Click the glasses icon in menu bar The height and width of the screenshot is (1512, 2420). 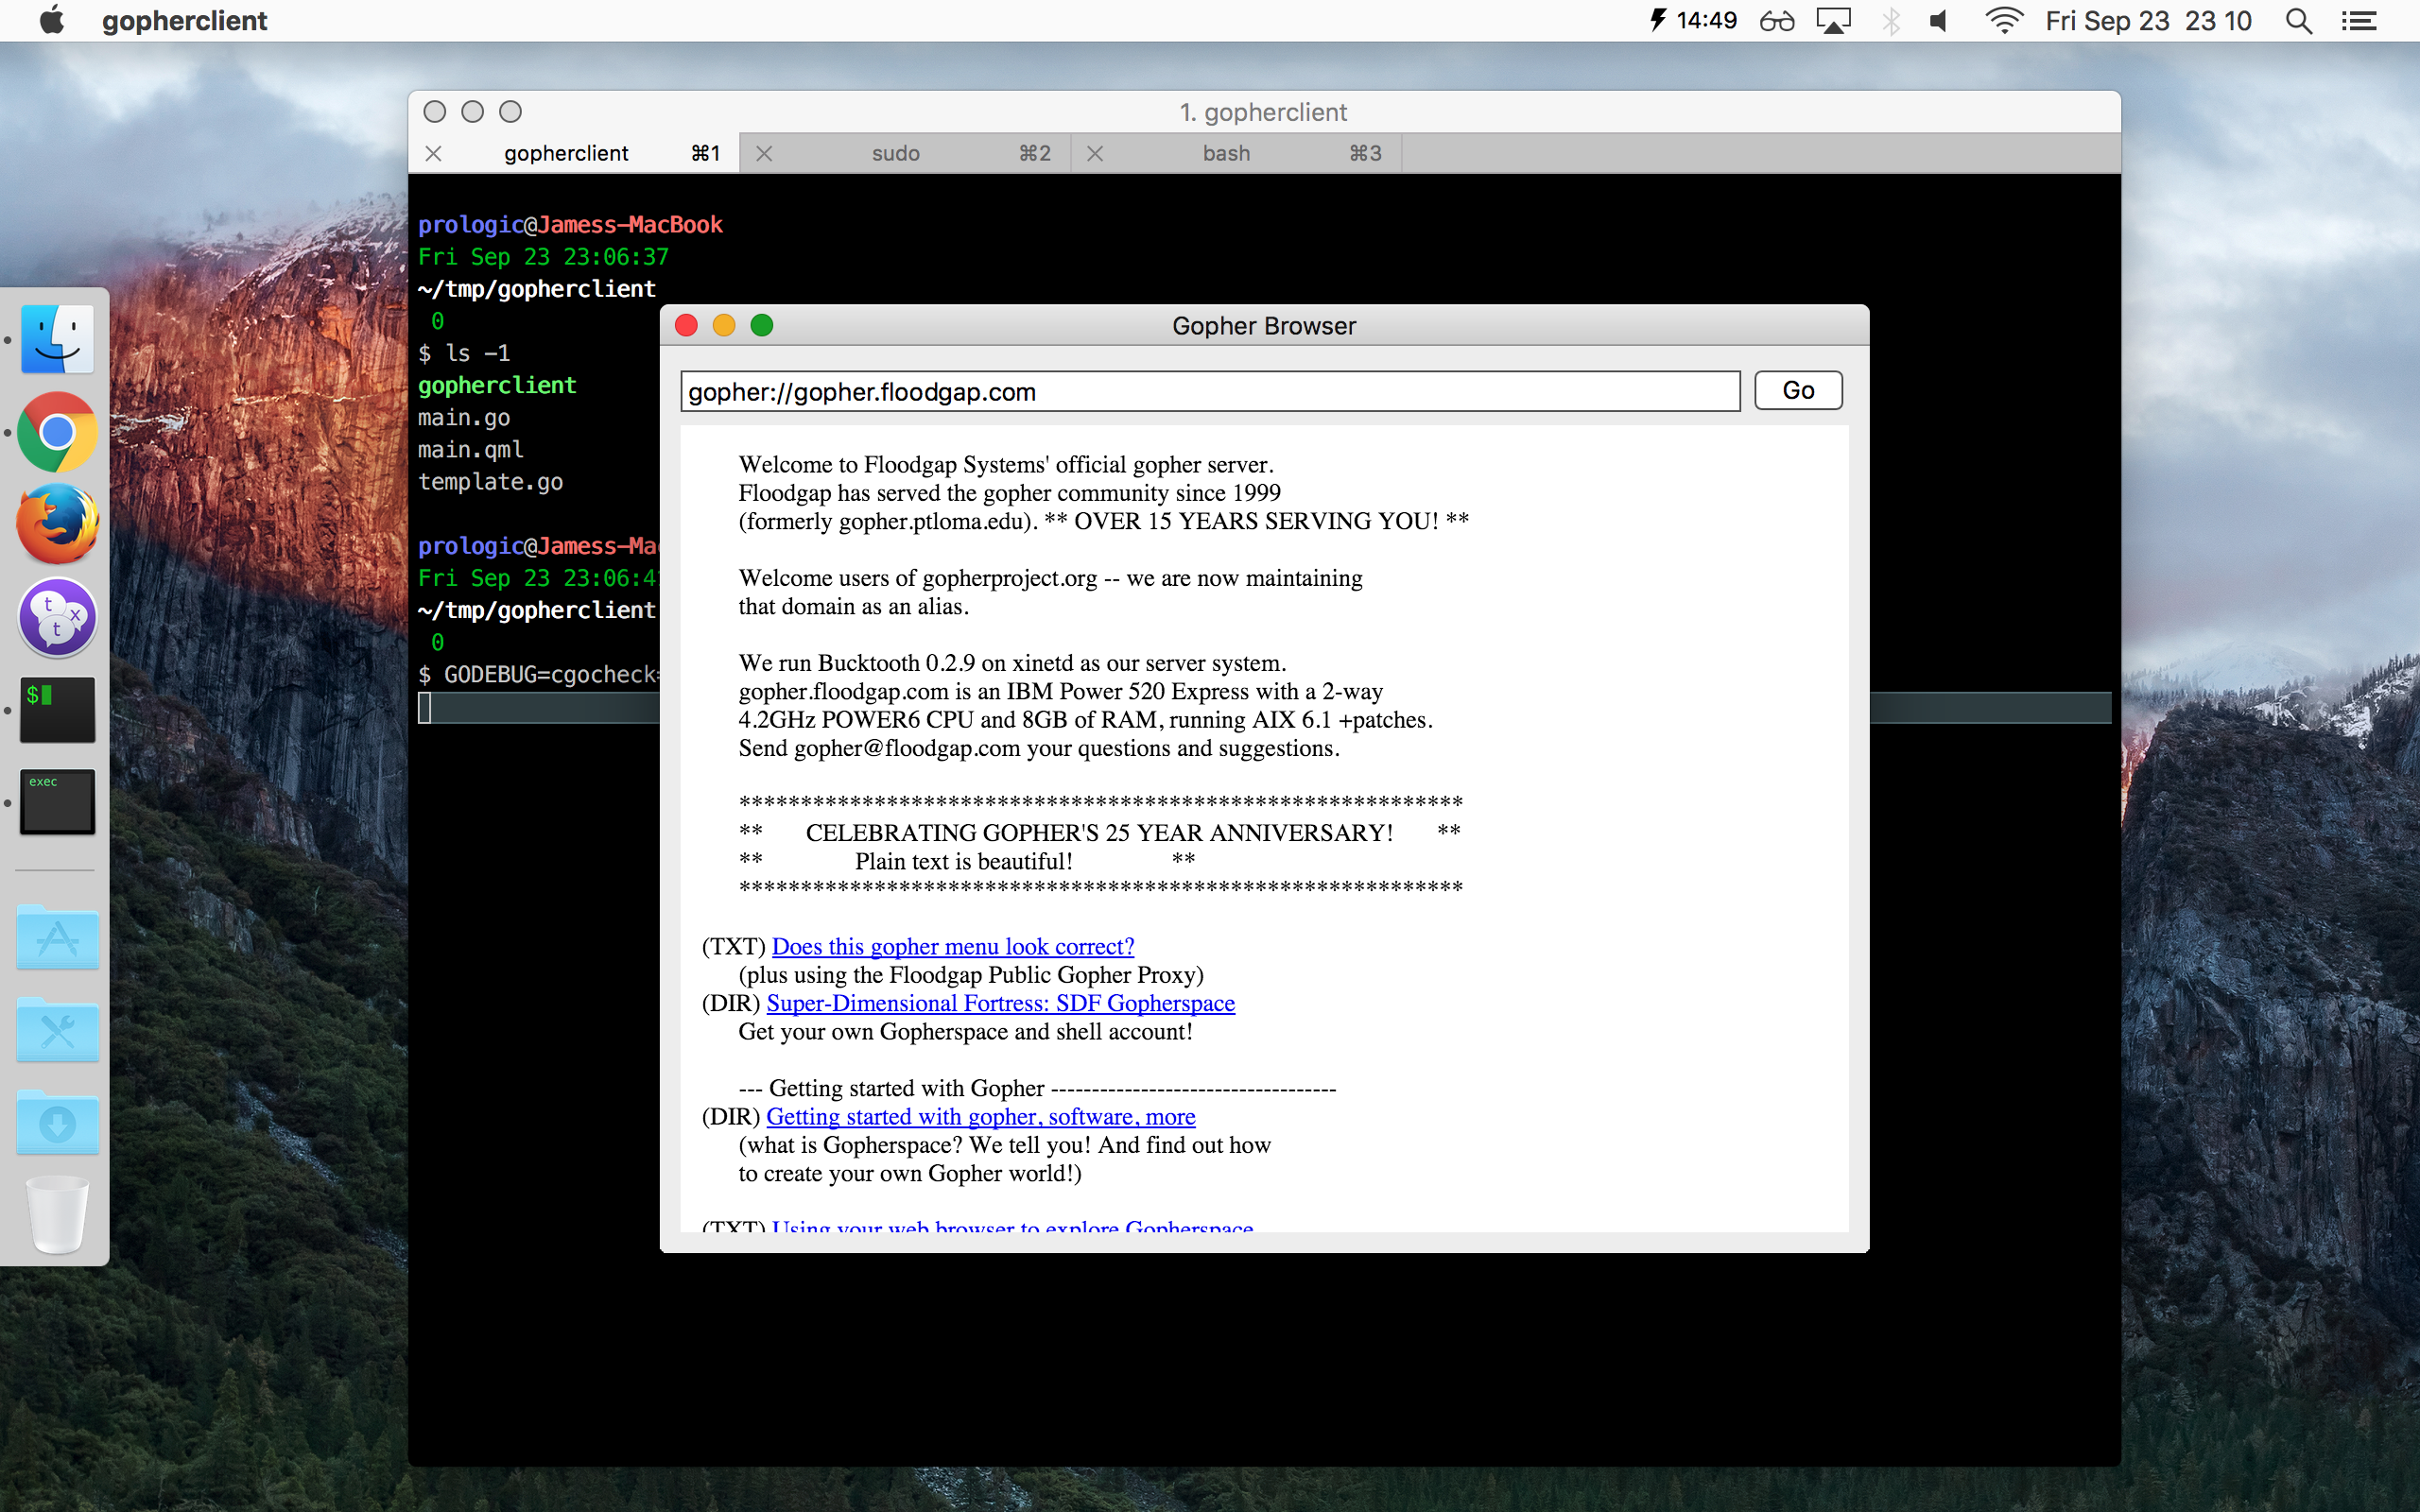point(1777,21)
